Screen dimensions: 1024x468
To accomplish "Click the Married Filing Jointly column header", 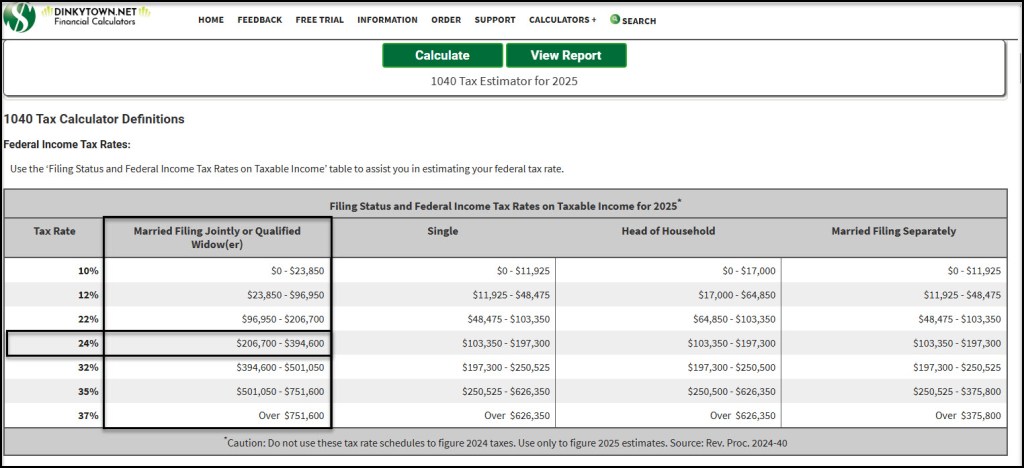I will coord(217,237).
